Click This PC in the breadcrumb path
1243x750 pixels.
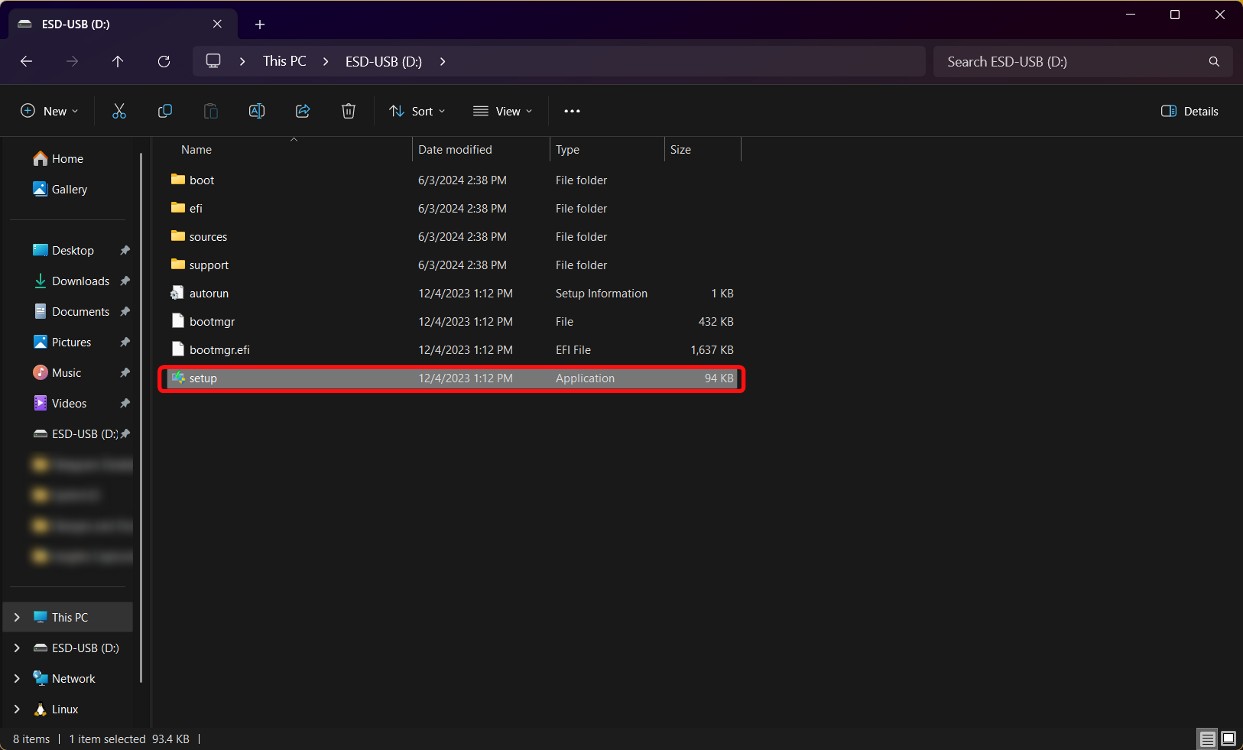(x=284, y=61)
